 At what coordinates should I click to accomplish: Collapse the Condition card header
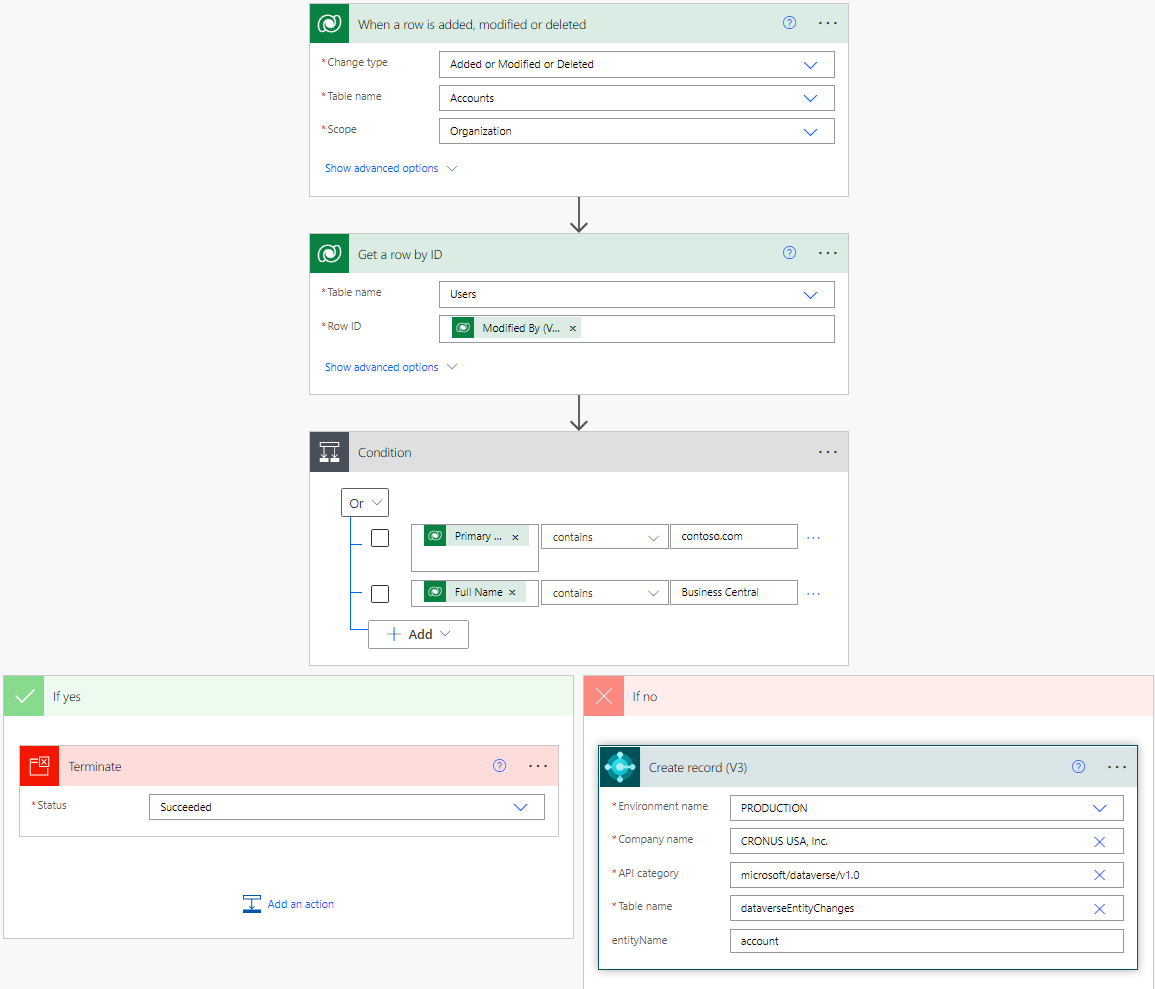tap(579, 451)
